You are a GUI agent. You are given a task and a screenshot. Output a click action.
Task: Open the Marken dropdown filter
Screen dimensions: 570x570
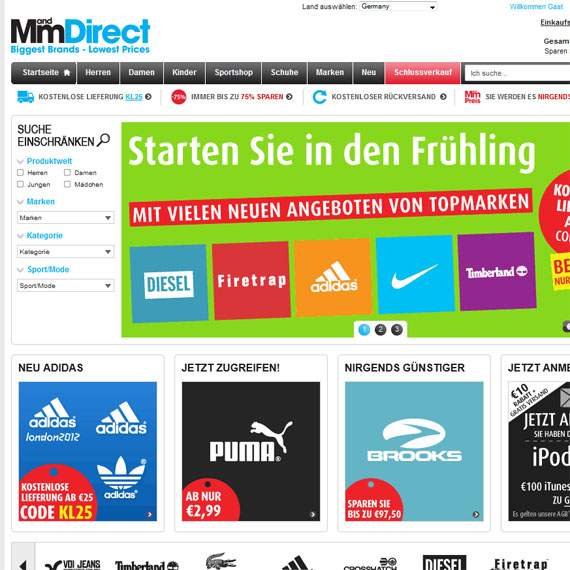pos(65,218)
